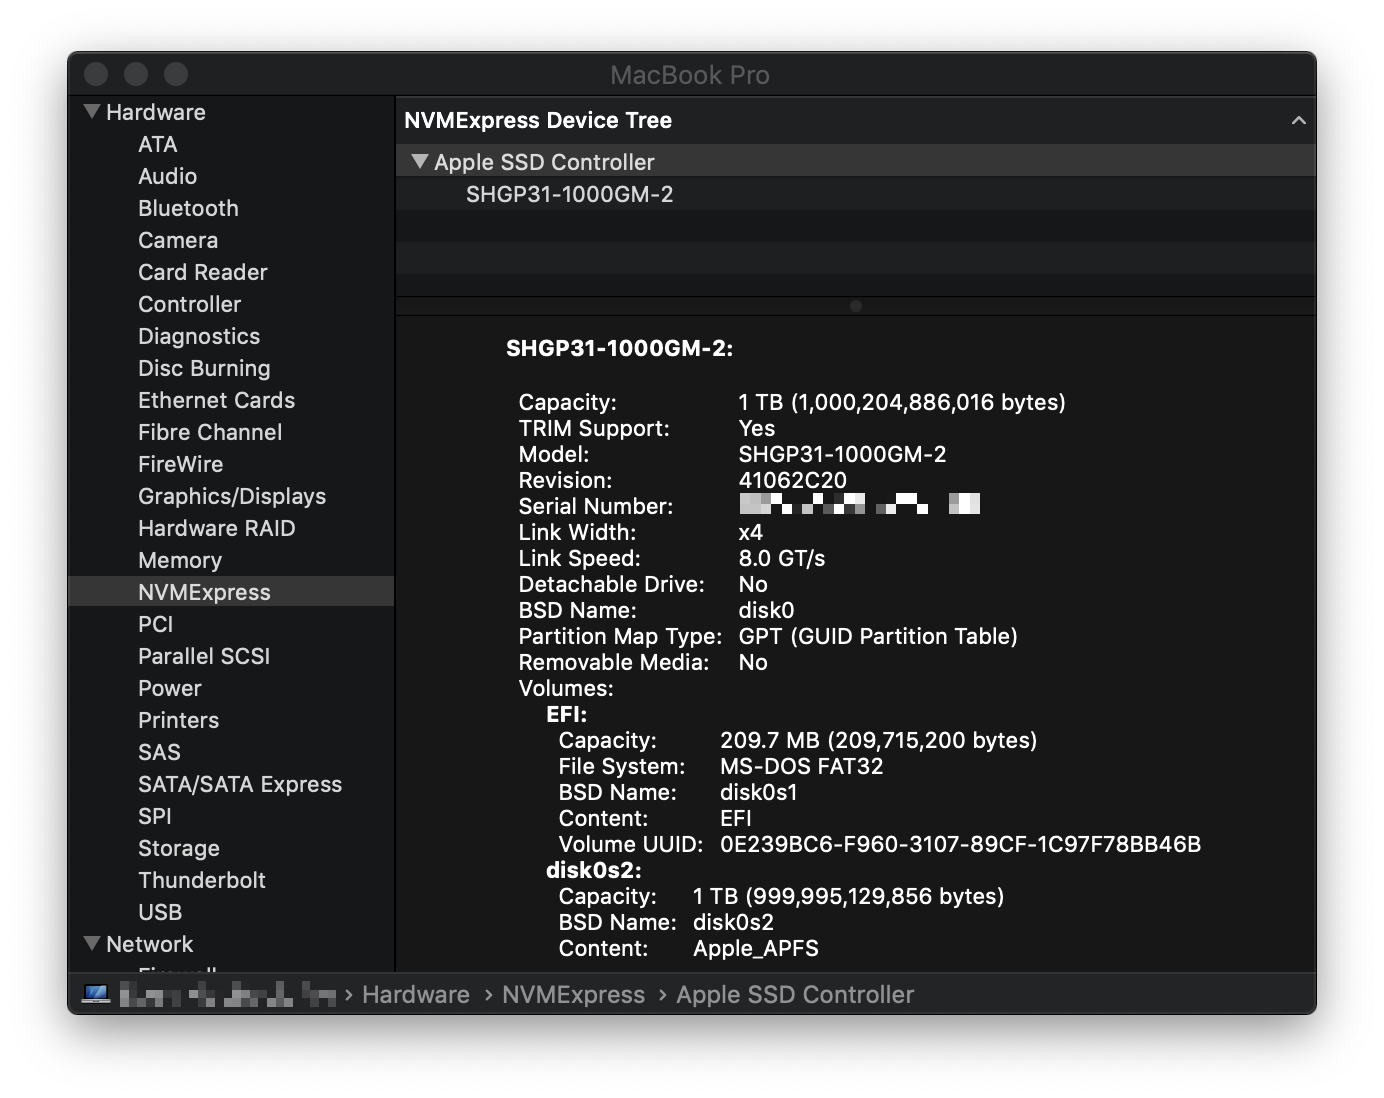Click the EFI: volume heading
This screenshot has width=1384, height=1098.
point(567,714)
